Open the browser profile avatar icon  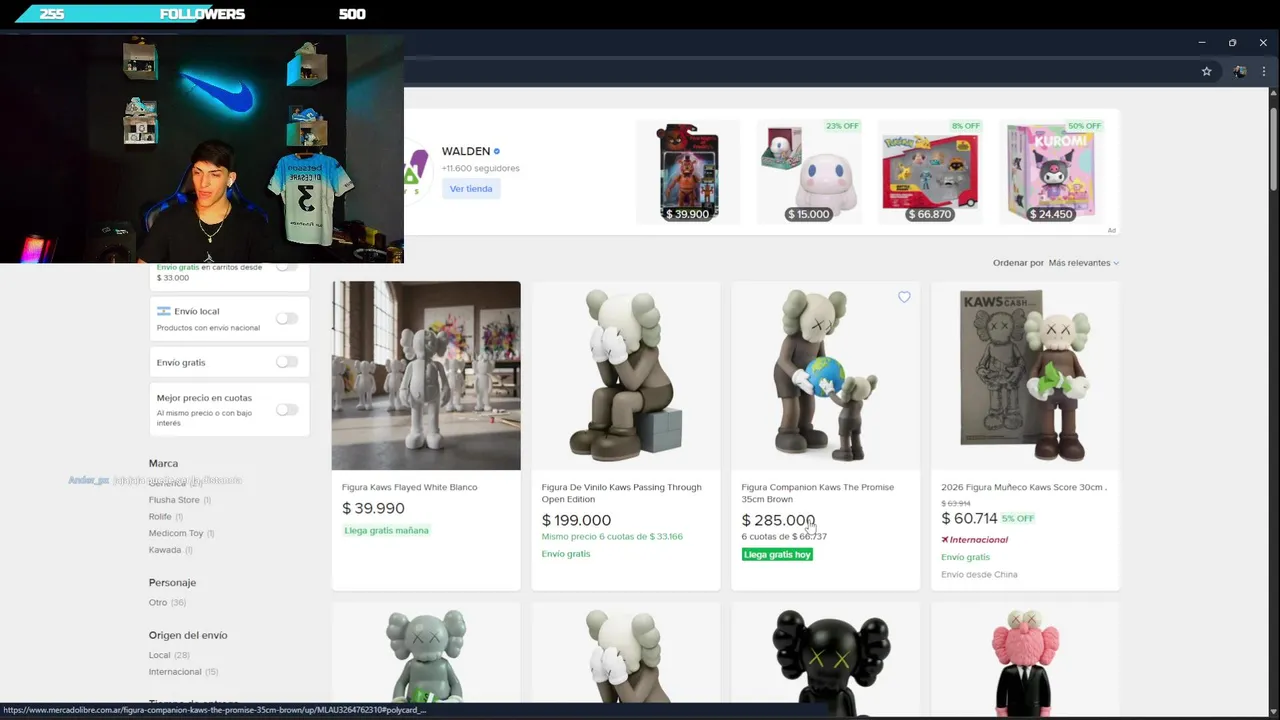click(1239, 72)
